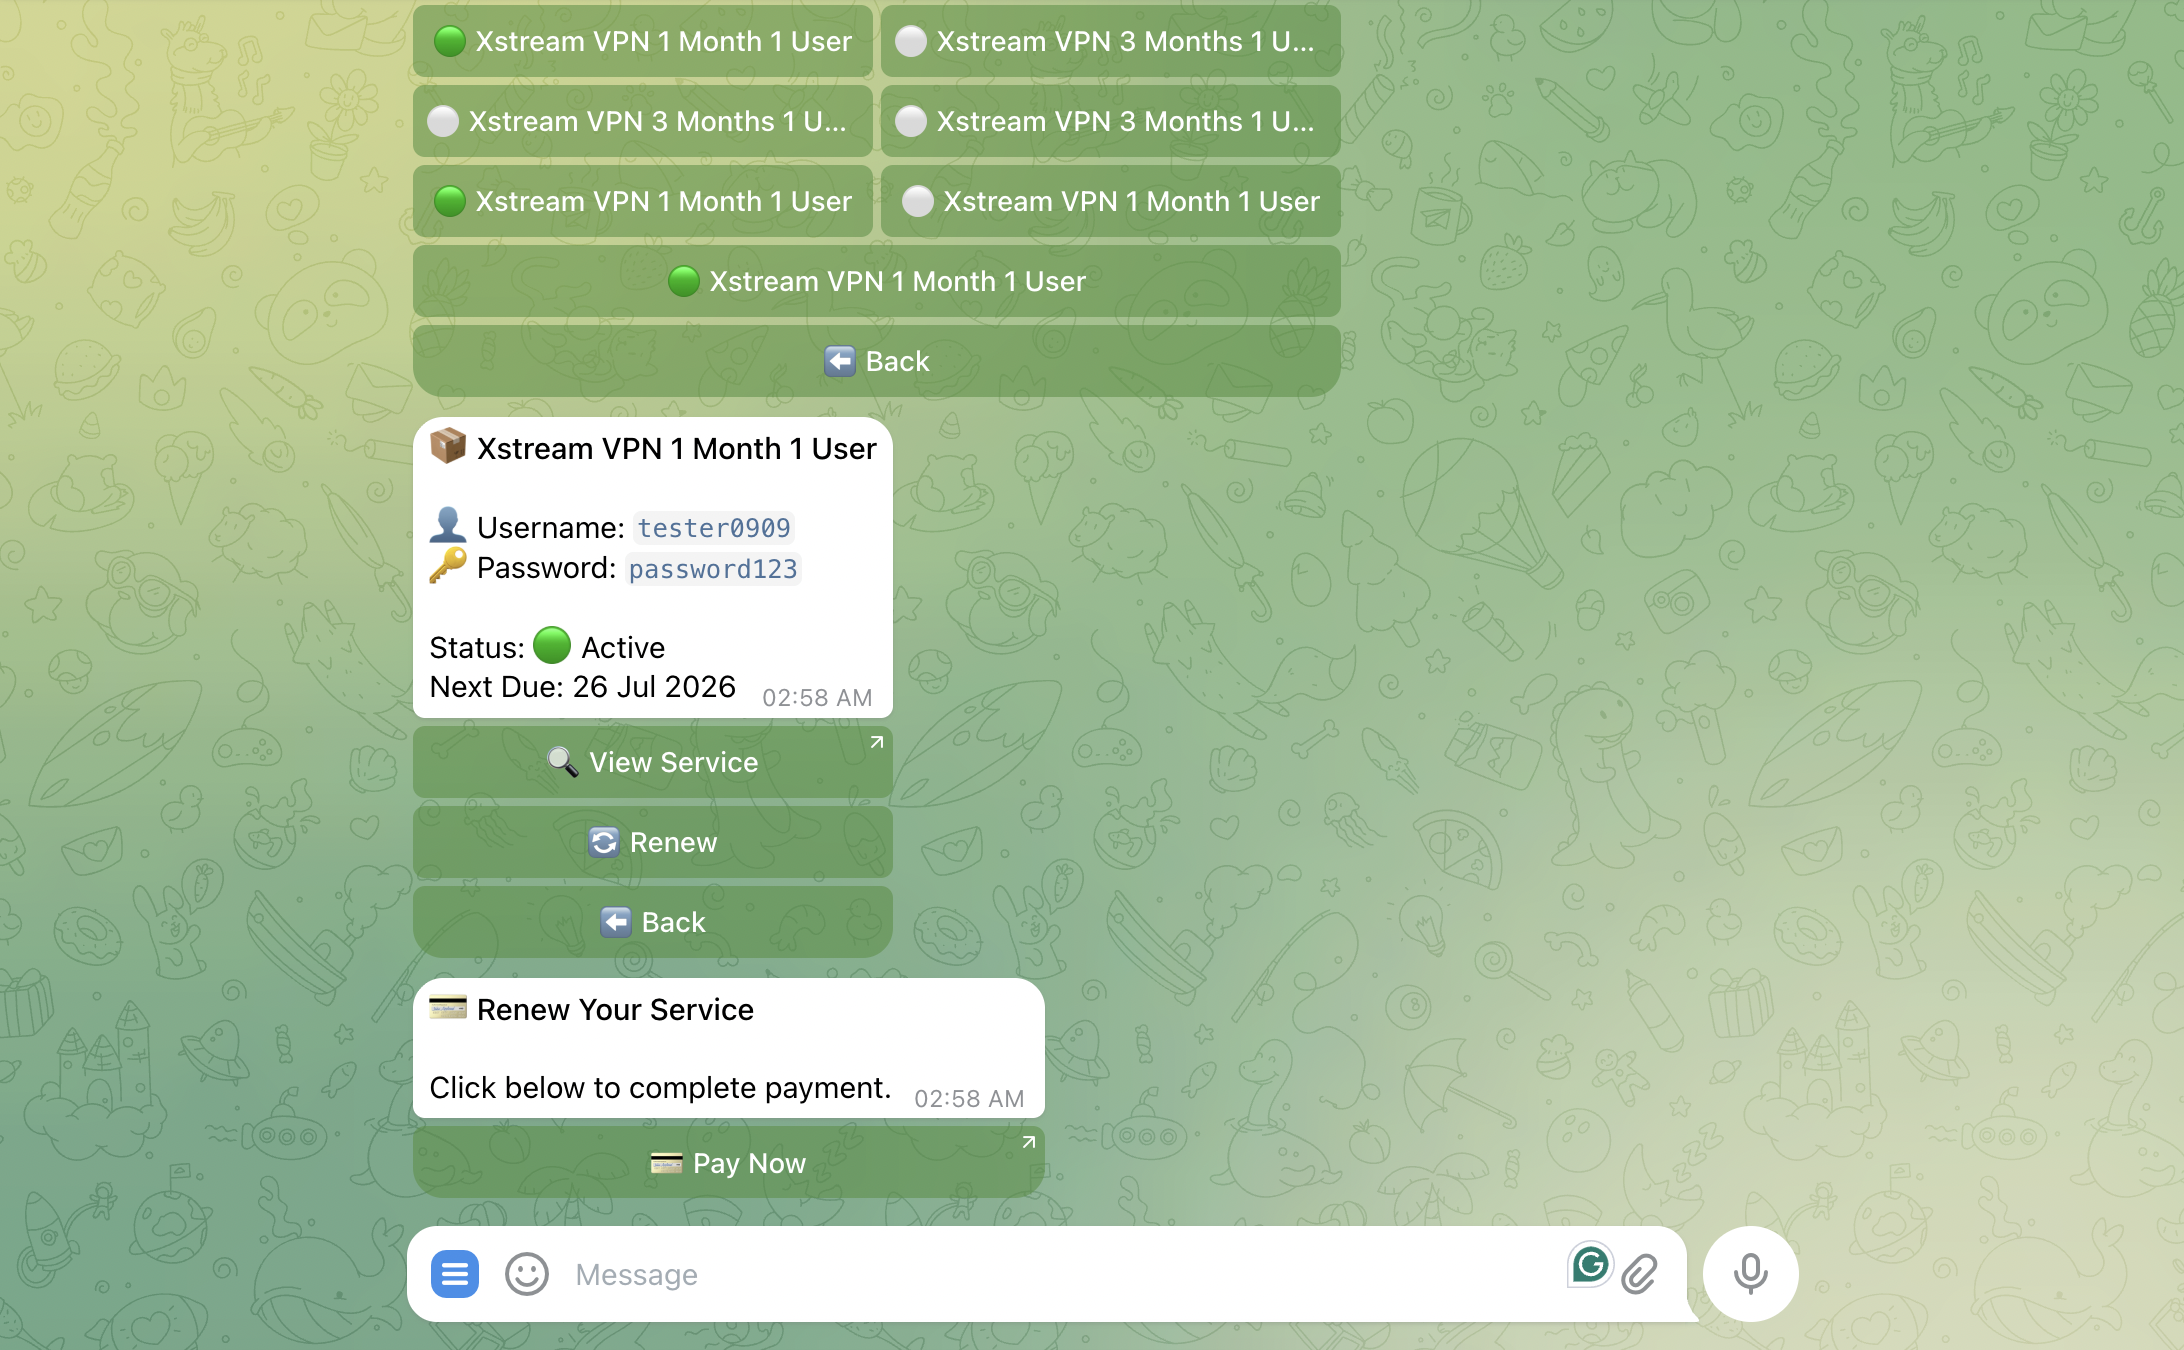Copy the username tester0909
Viewport: 2184px width, 1350px height.
[x=714, y=528]
